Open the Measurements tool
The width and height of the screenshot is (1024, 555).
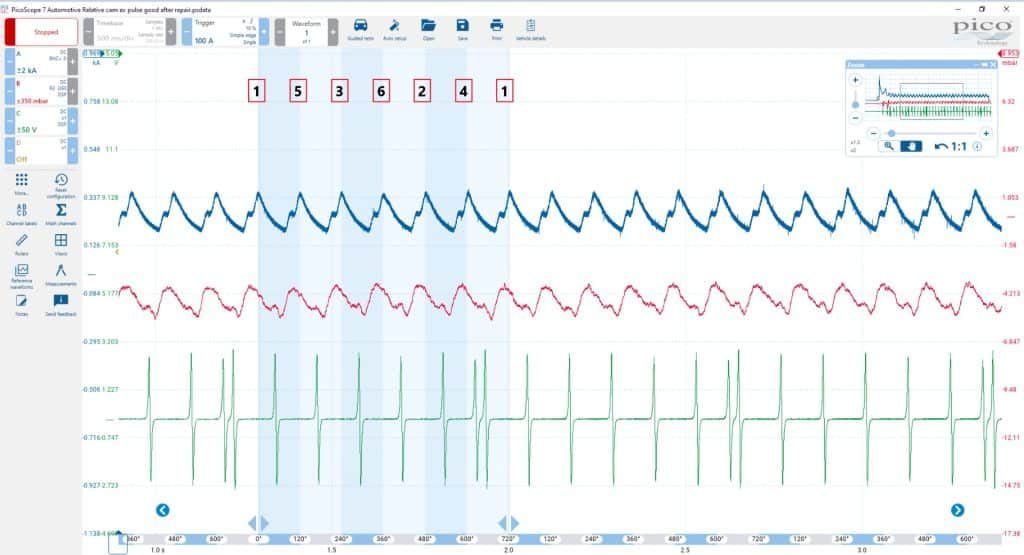(61, 275)
